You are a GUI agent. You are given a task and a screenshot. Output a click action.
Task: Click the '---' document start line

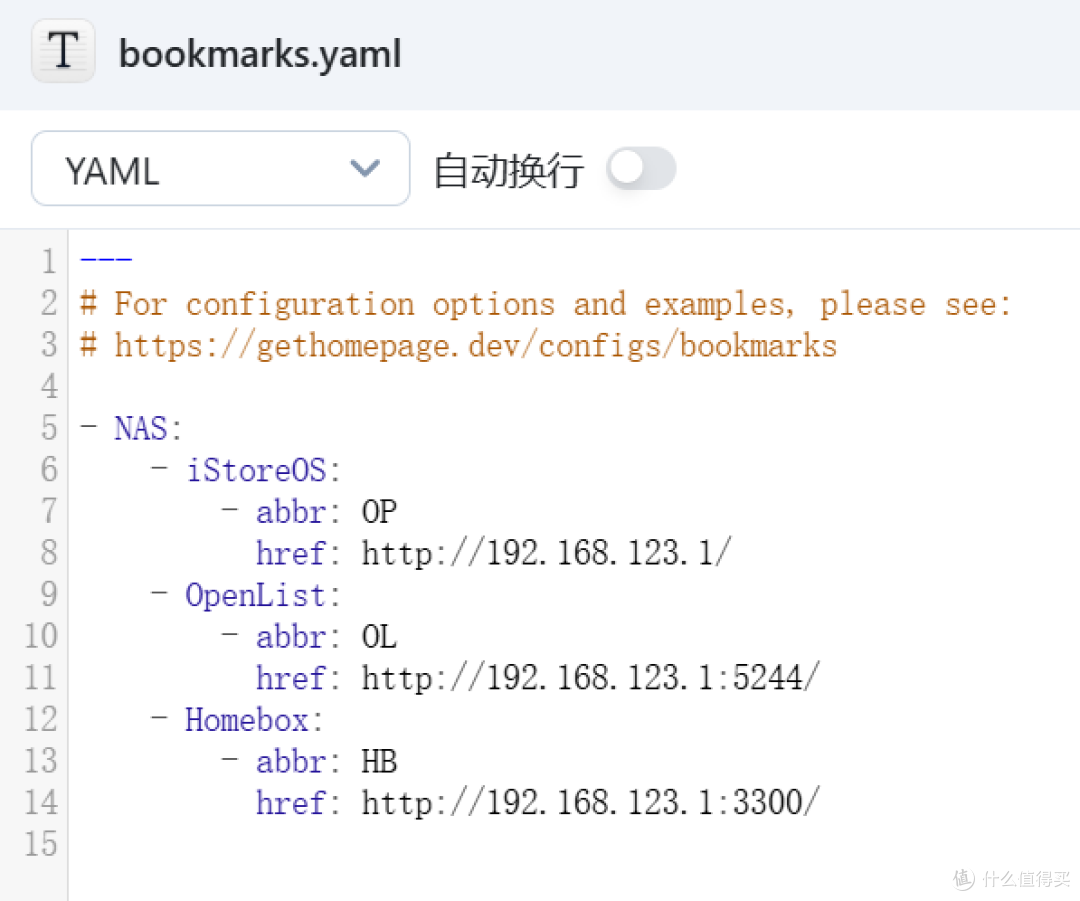pos(106,260)
